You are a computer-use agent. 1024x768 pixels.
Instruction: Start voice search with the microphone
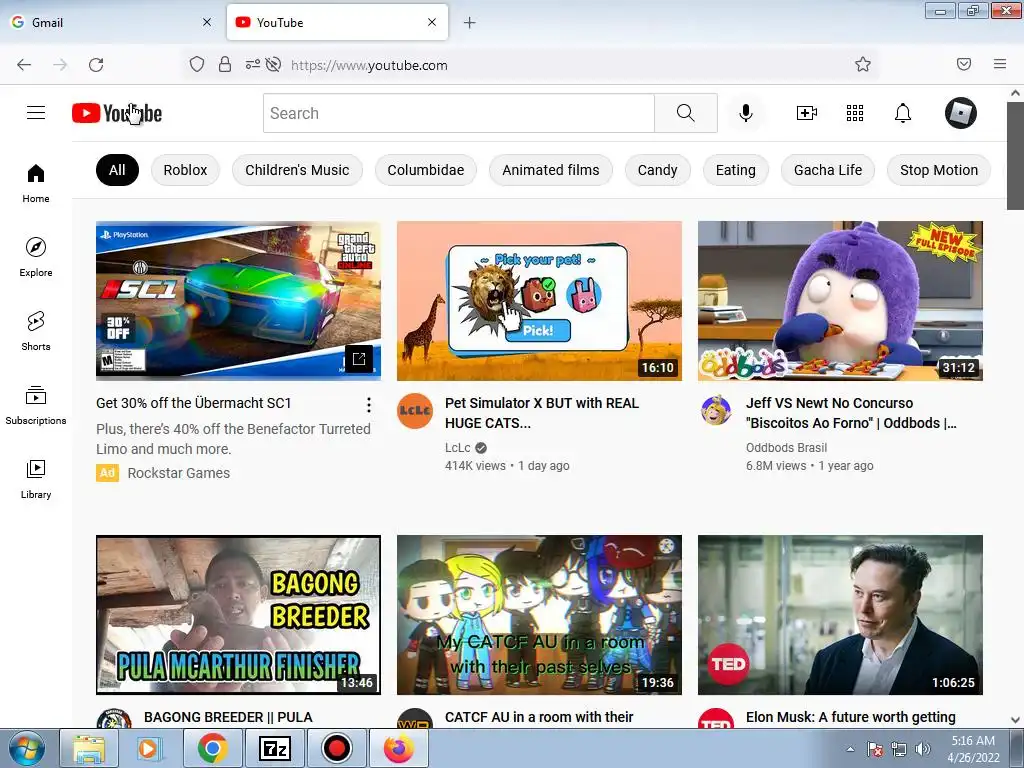746,113
